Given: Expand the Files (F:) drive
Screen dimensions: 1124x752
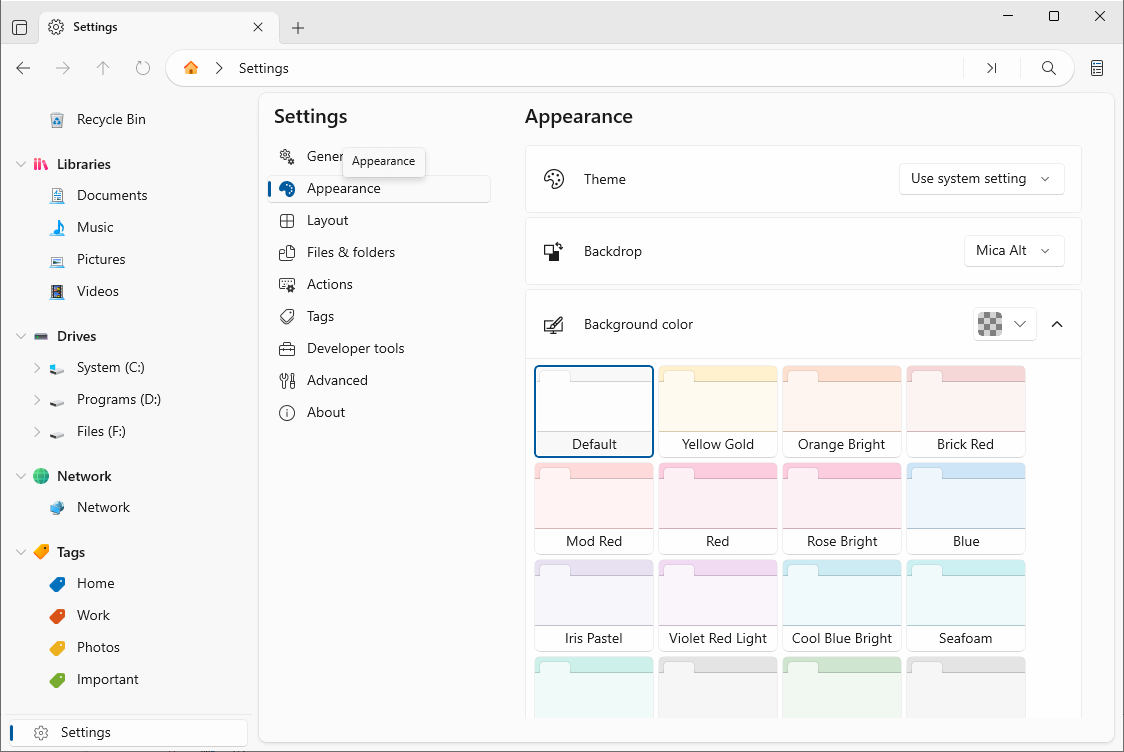Looking at the screenshot, I should click(37, 432).
